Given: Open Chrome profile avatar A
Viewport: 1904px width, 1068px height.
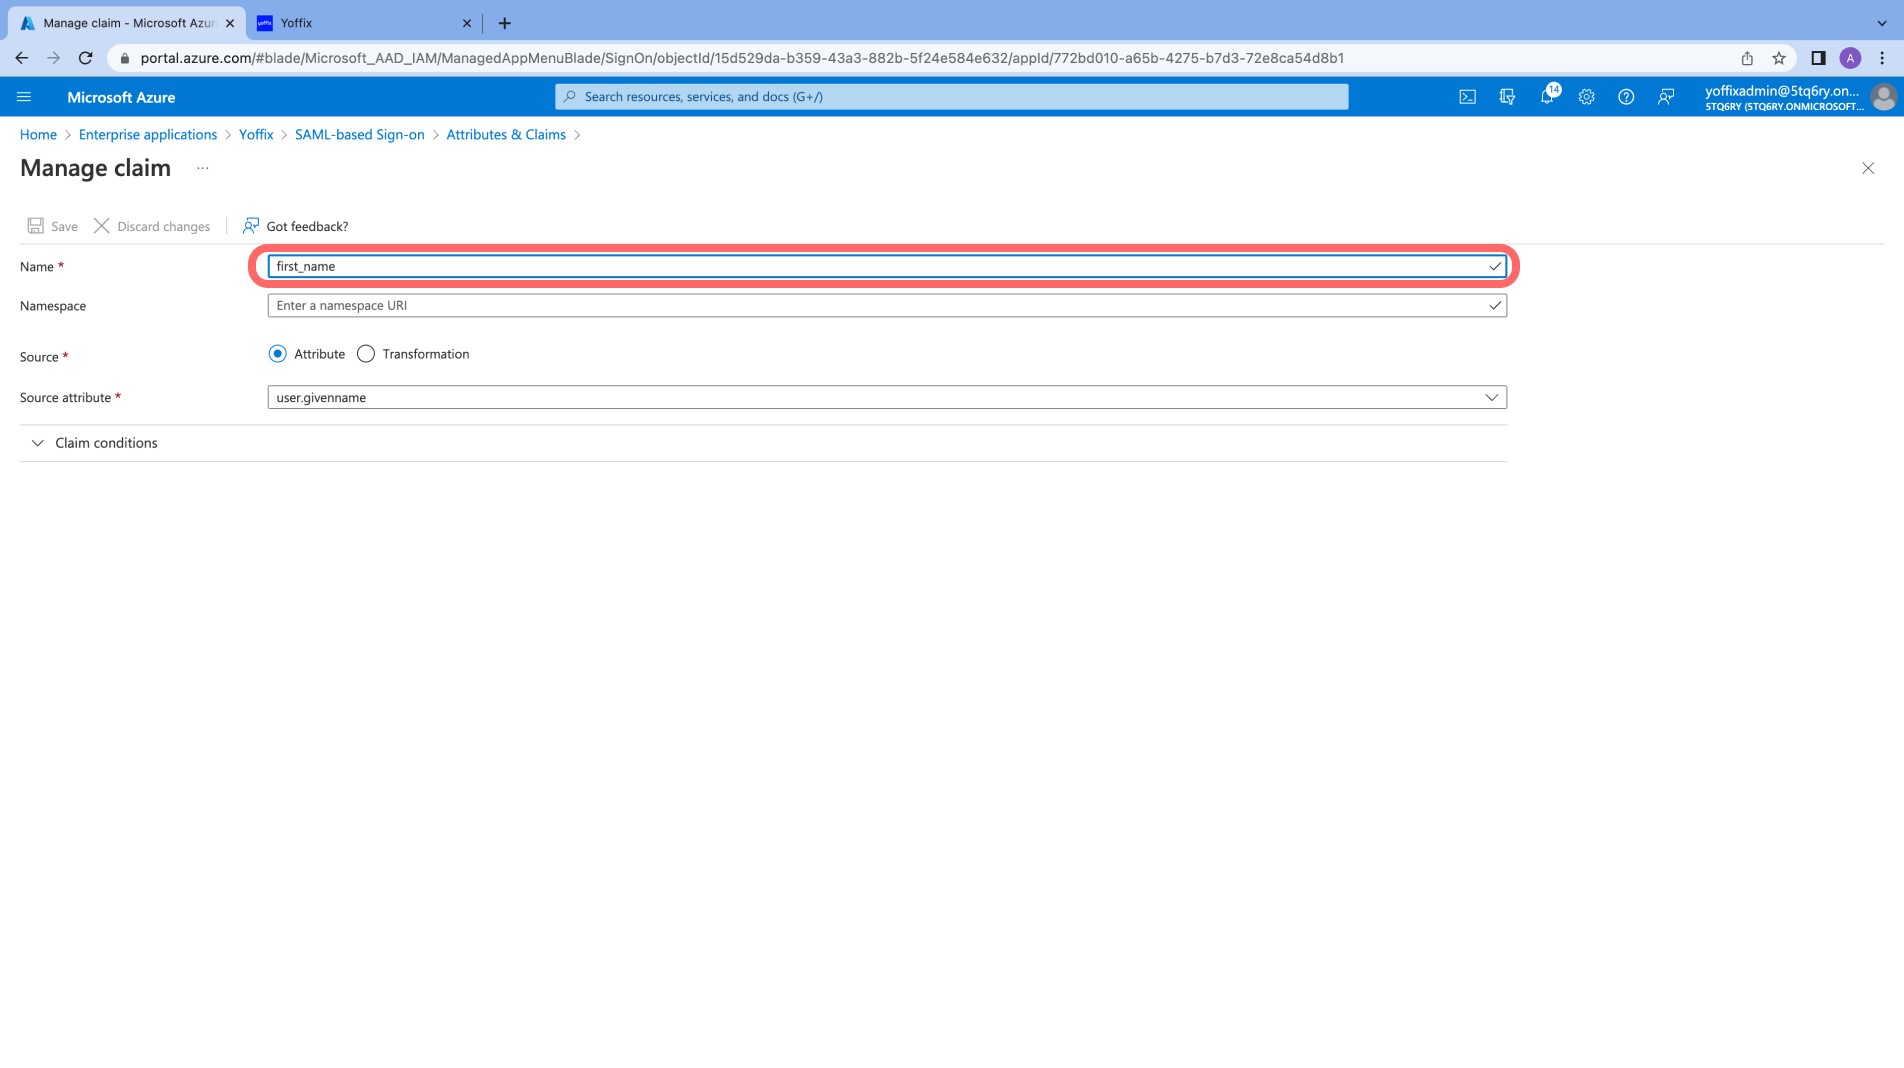Looking at the screenshot, I should 1850,58.
